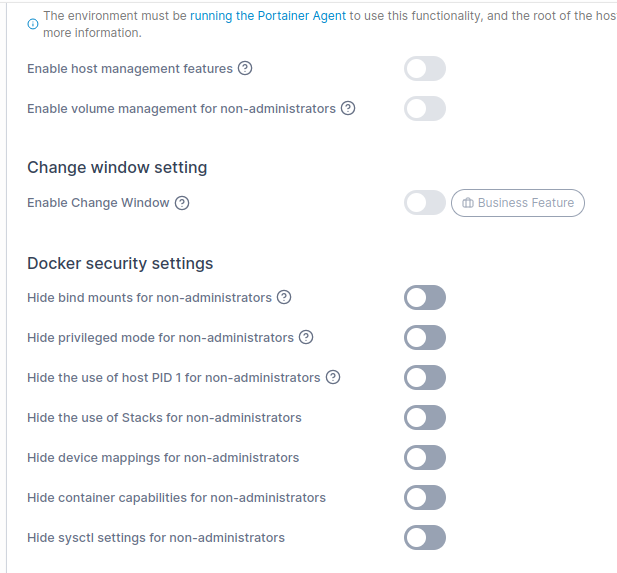Toggle Hide container capabilities for non-administrators
The width and height of the screenshot is (617, 573).
(424, 497)
